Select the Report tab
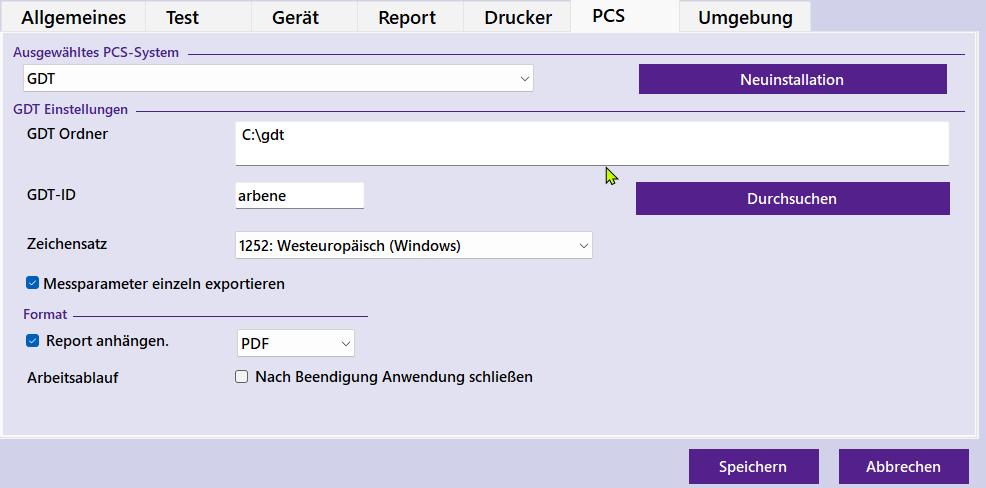The height and width of the screenshot is (488, 986). 406,17
